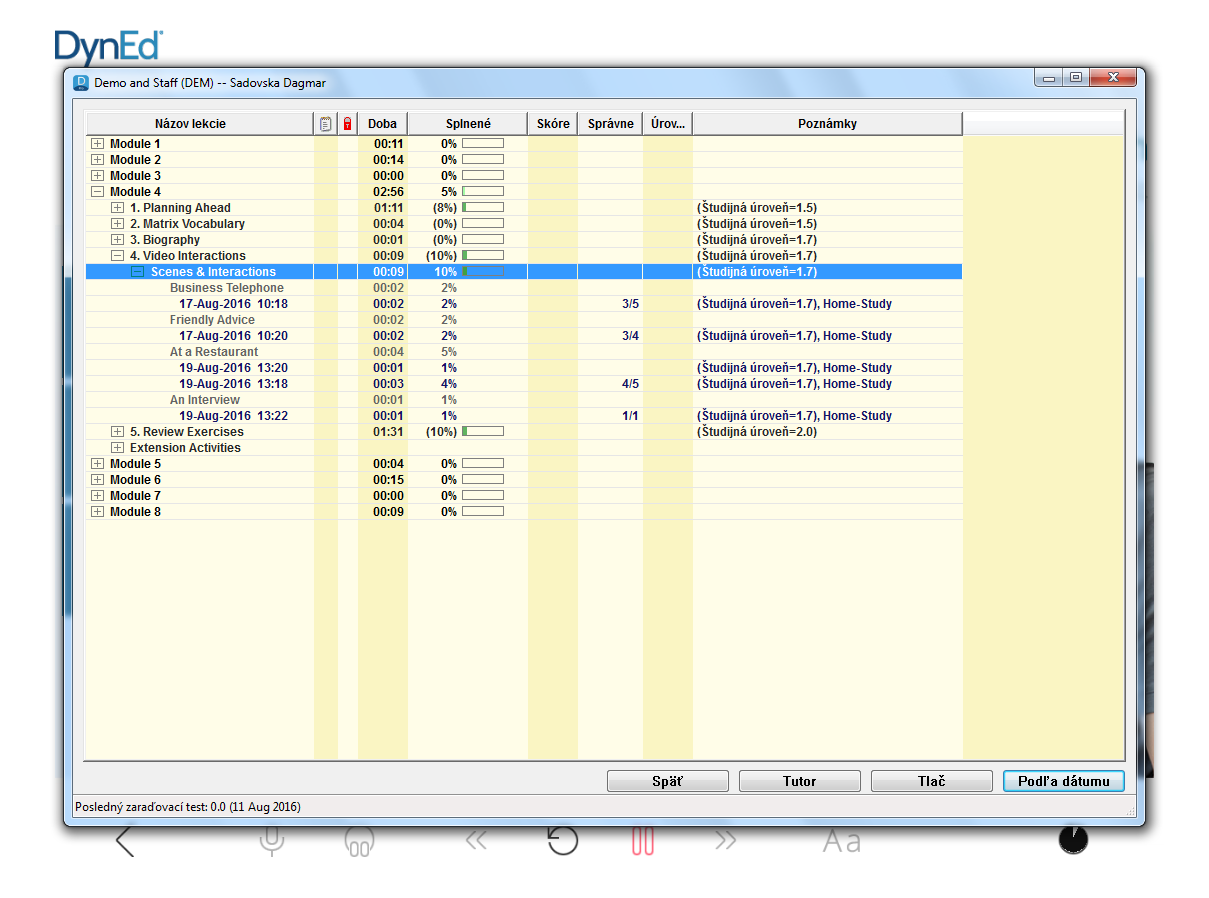Screen dimensions: 1209x898
Task: Click the Späť button
Action: [667, 781]
